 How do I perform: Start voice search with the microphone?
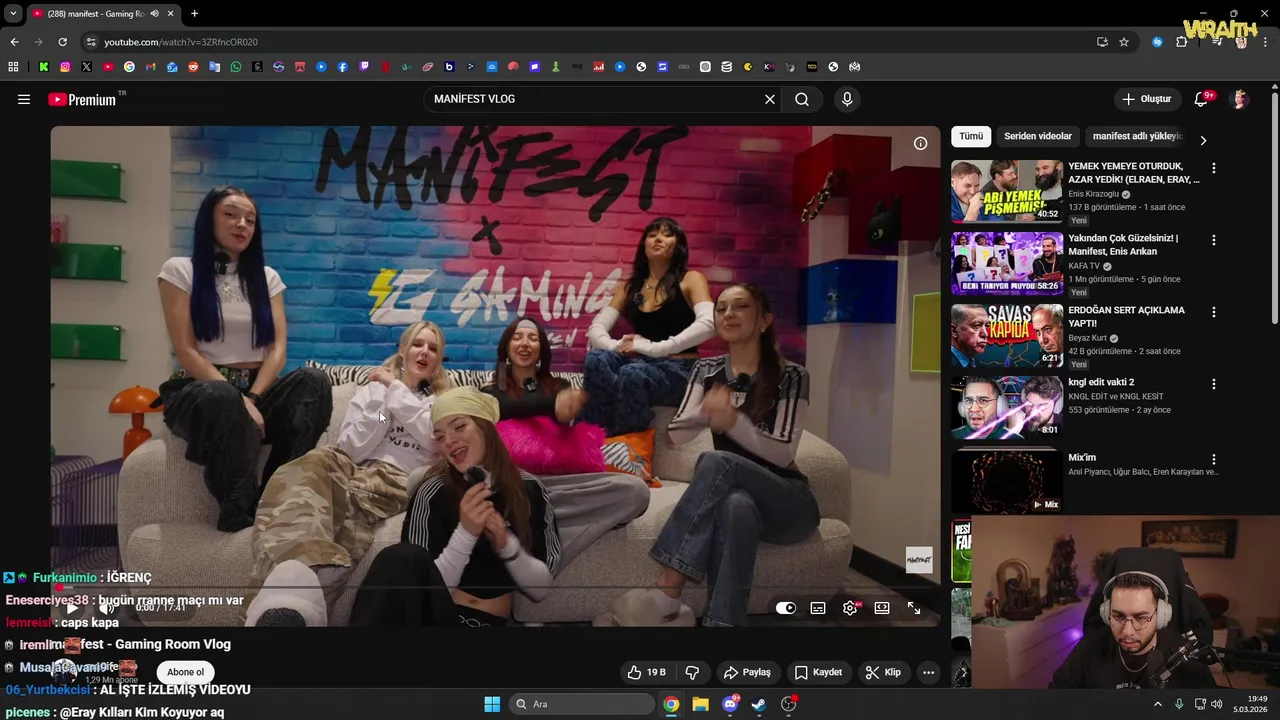(x=847, y=99)
